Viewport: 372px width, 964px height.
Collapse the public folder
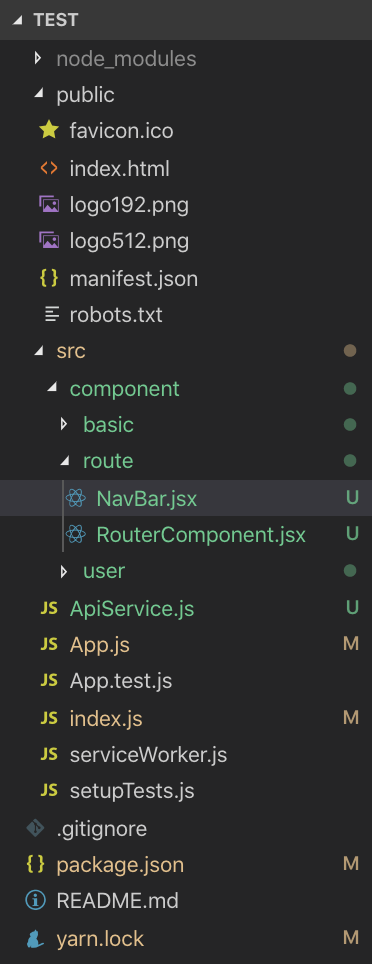(38, 95)
